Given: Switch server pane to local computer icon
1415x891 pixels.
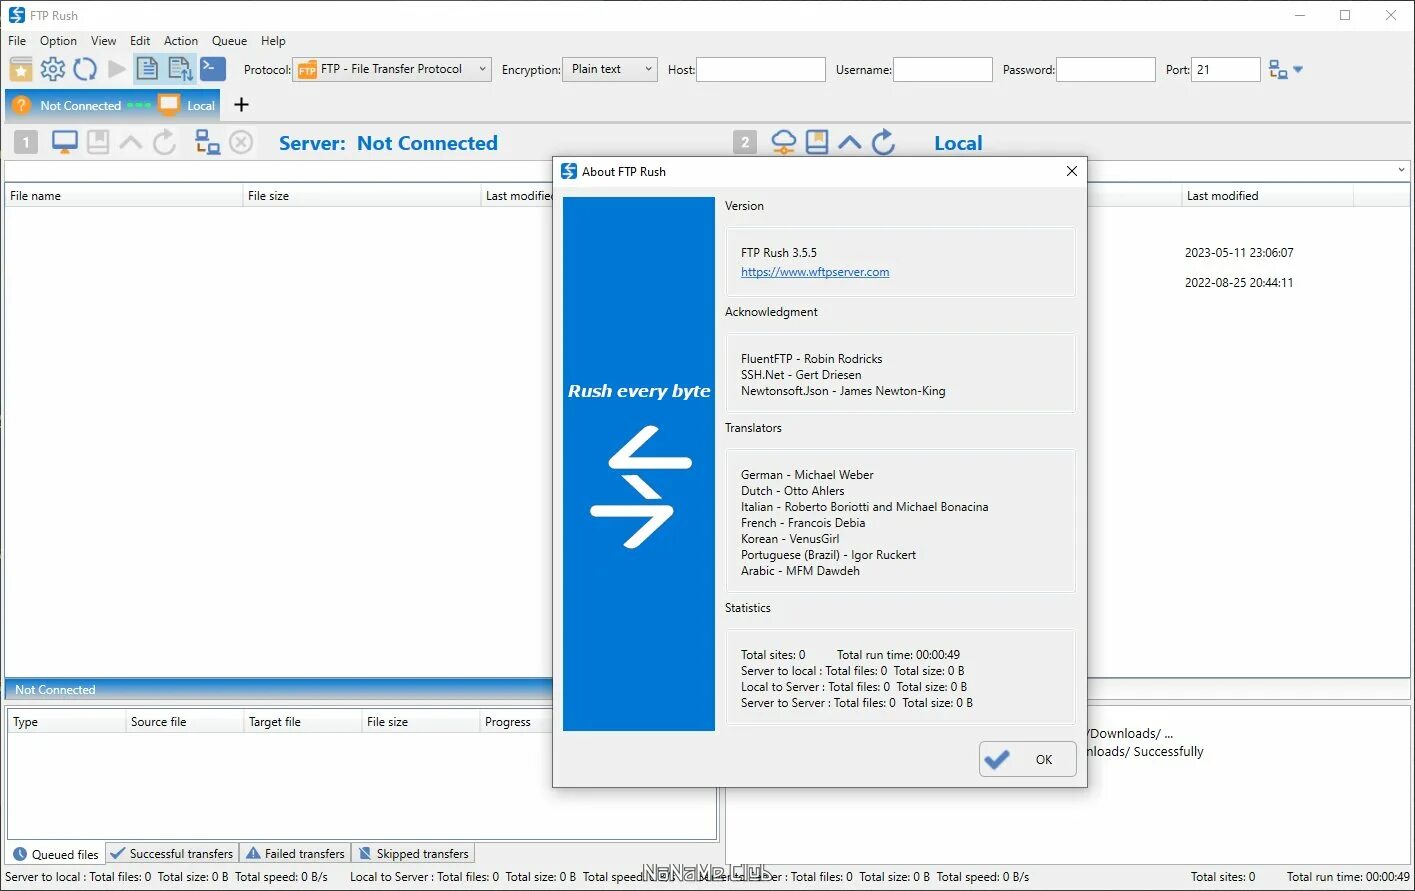Looking at the screenshot, I should tap(65, 143).
